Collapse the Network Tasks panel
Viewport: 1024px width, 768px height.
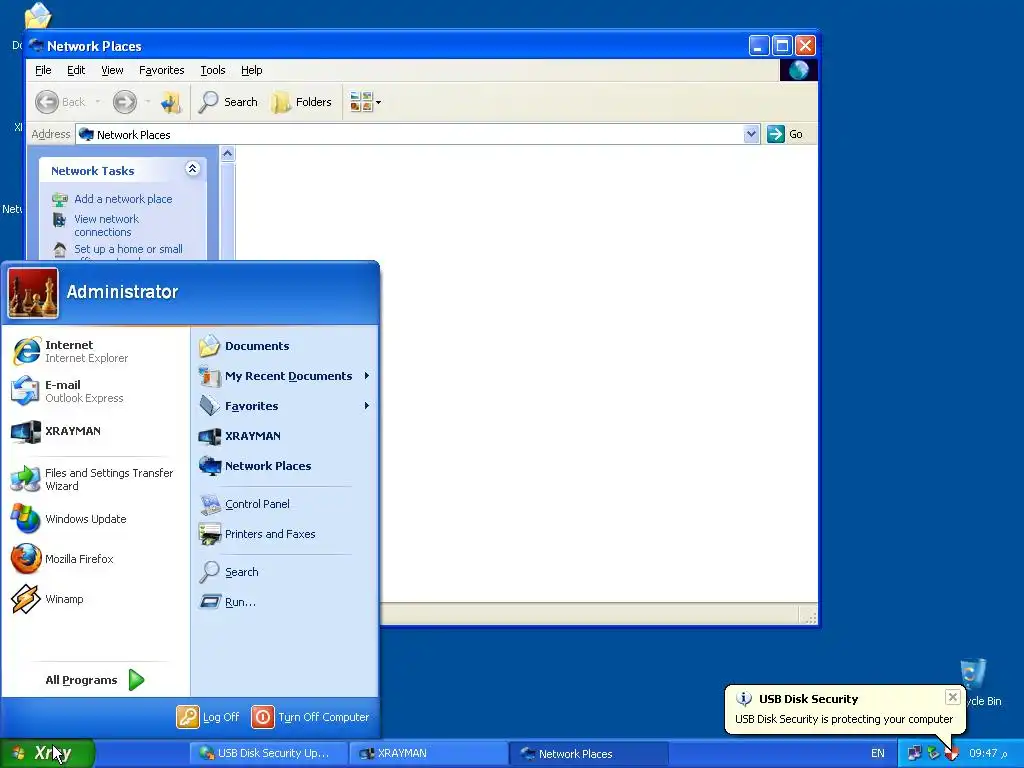[192, 169]
